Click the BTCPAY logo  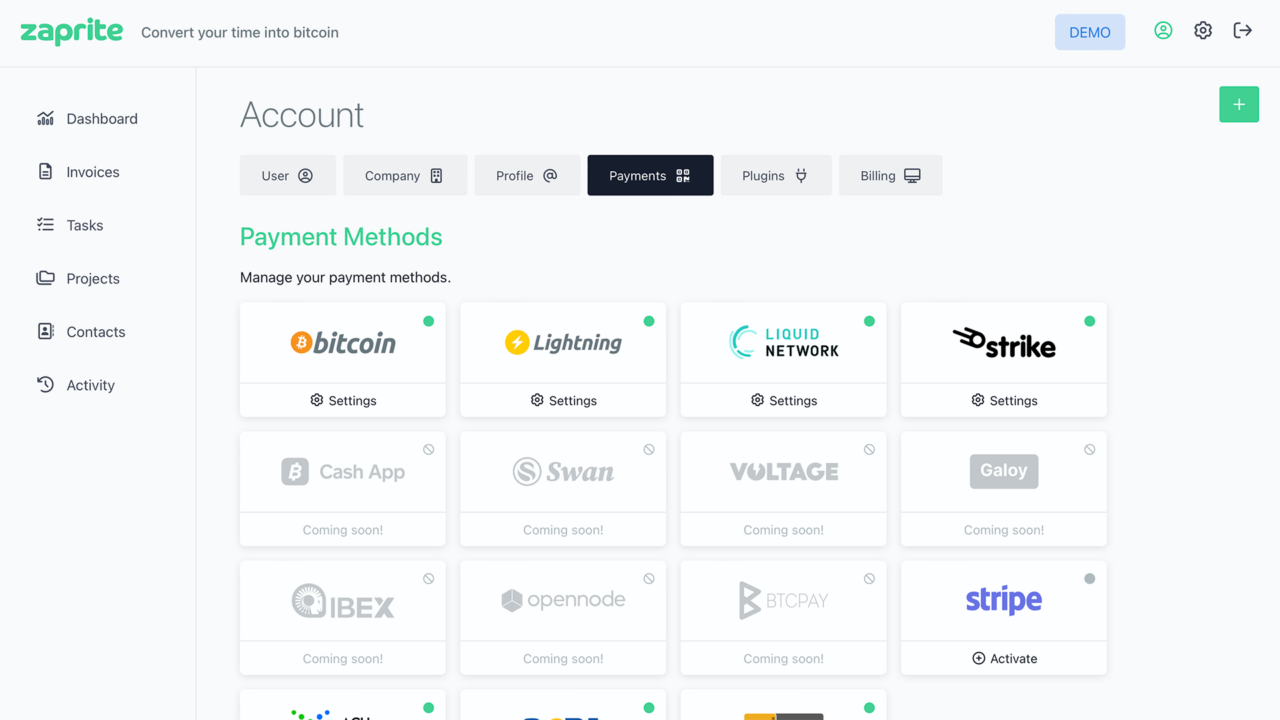(784, 600)
